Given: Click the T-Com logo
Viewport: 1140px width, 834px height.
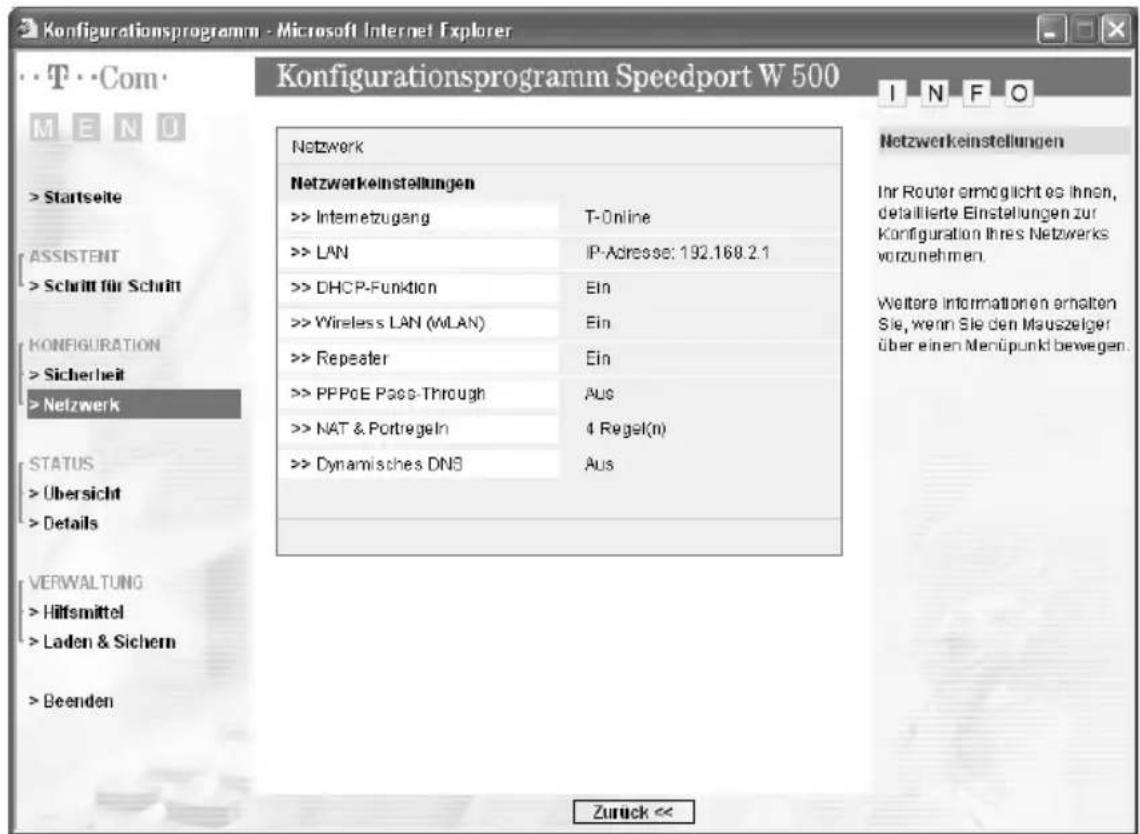Looking at the screenshot, I should [92, 79].
